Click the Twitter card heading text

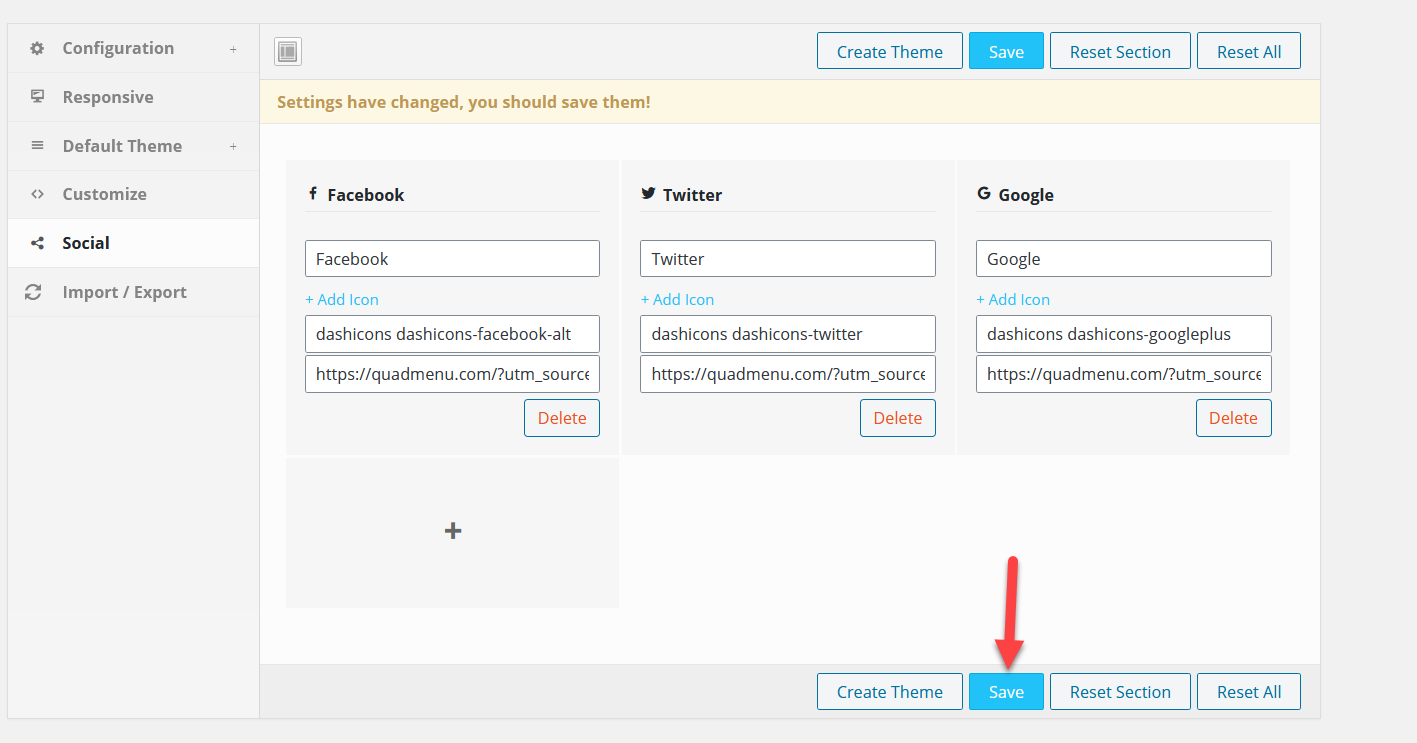[x=692, y=194]
